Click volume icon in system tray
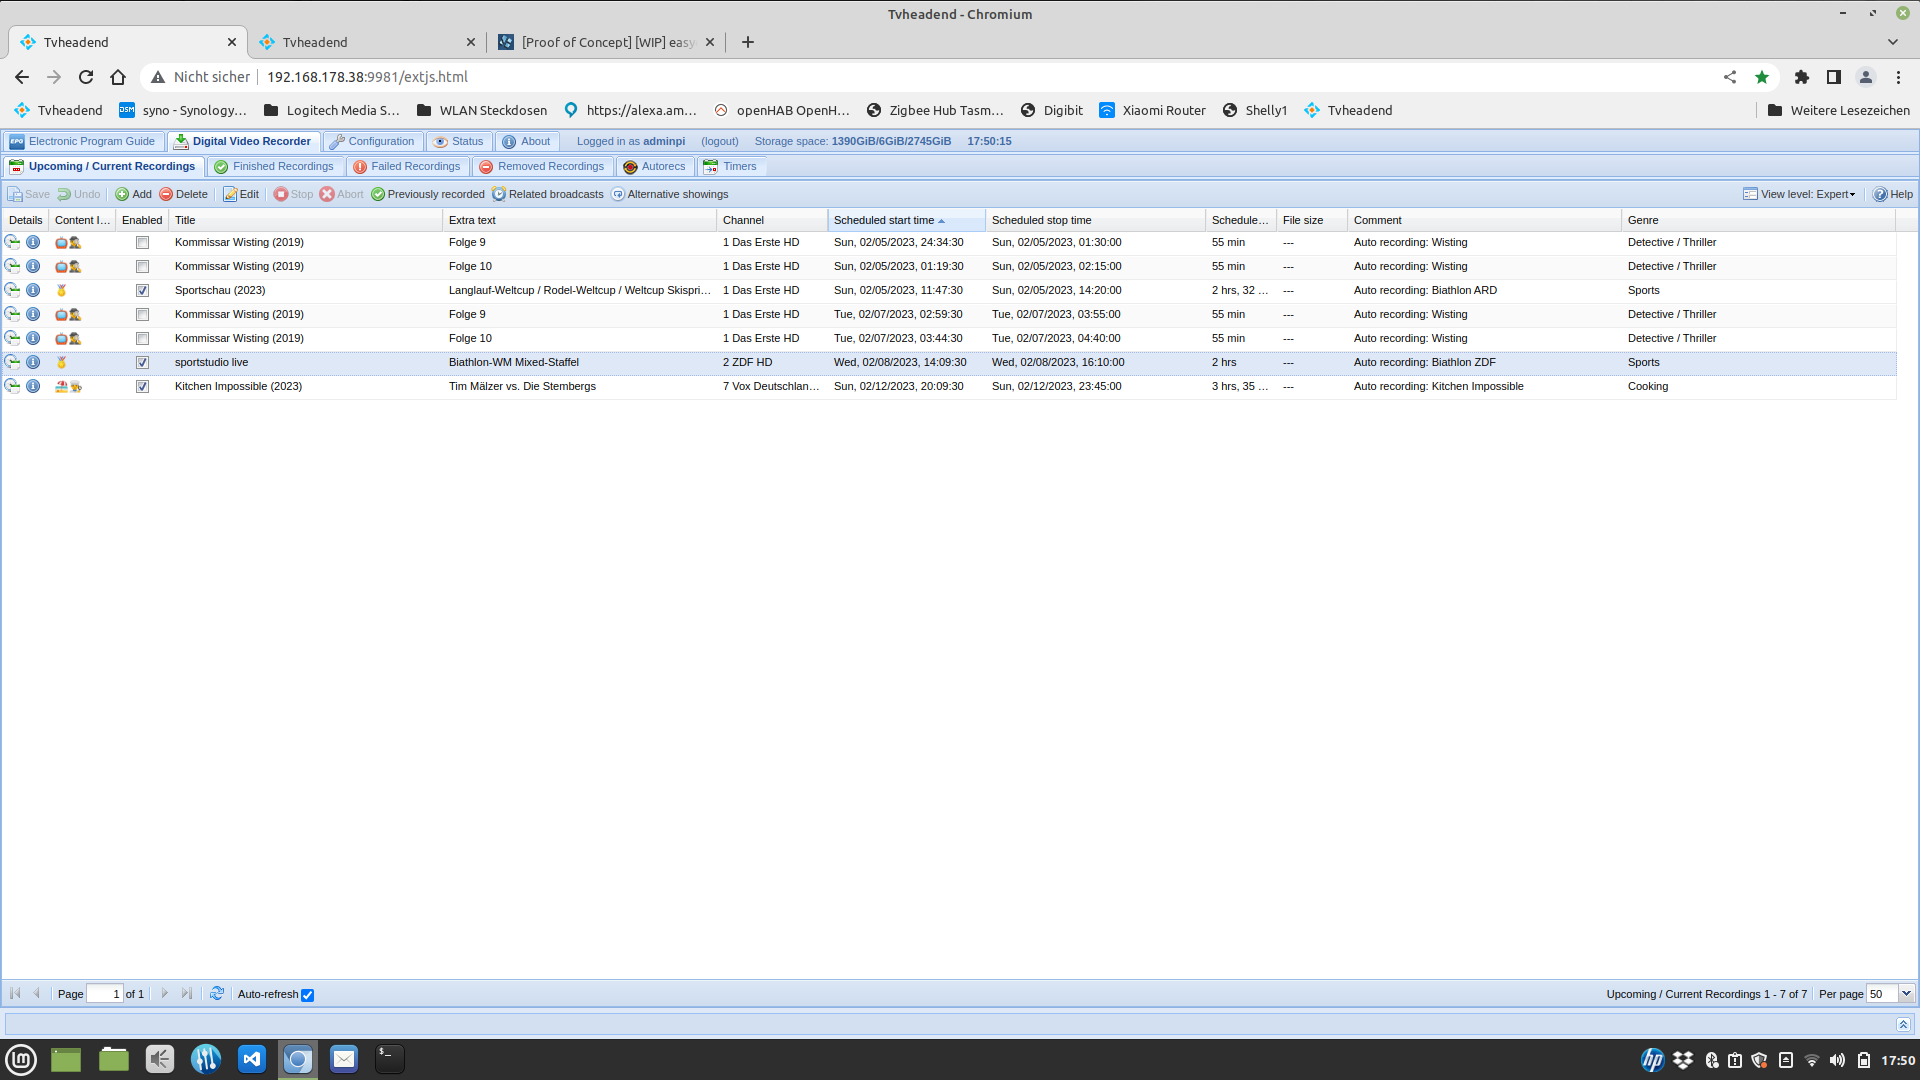 (x=1837, y=1060)
